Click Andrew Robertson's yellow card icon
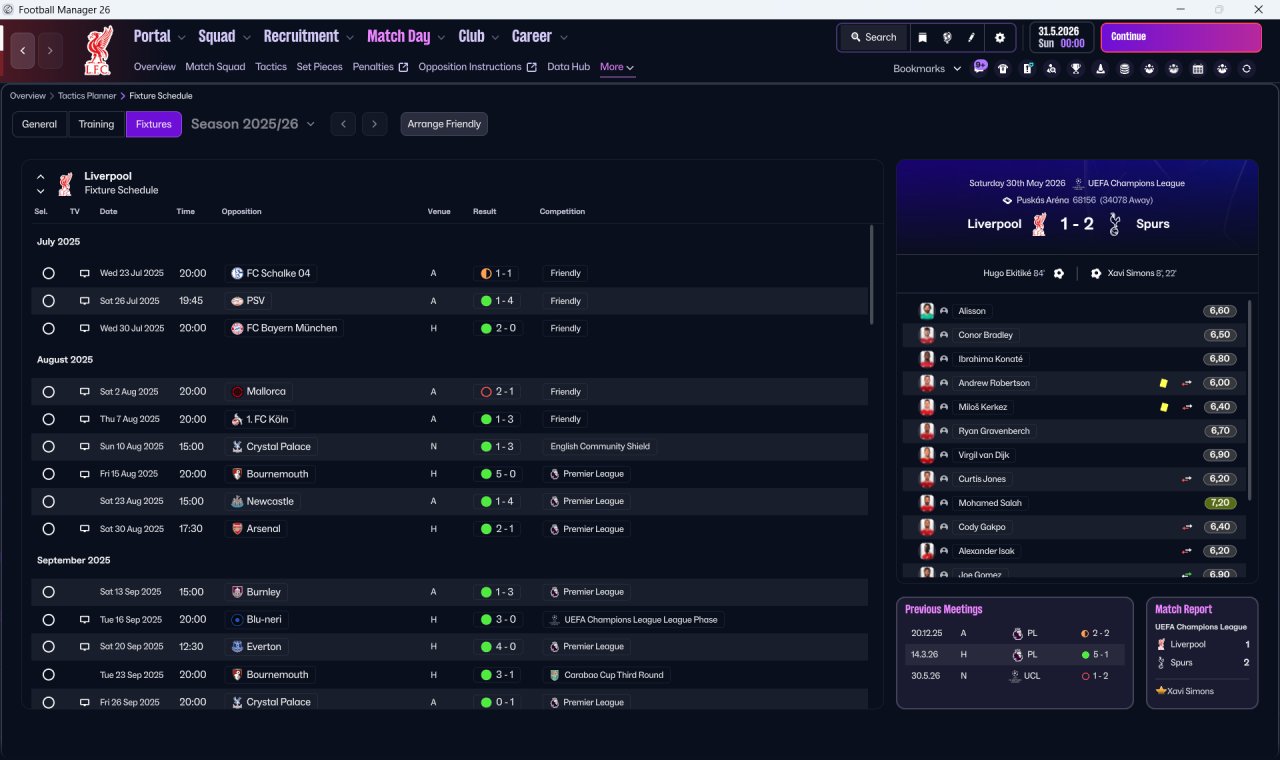Image resolution: width=1280 pixels, height=760 pixels. [x=1164, y=383]
